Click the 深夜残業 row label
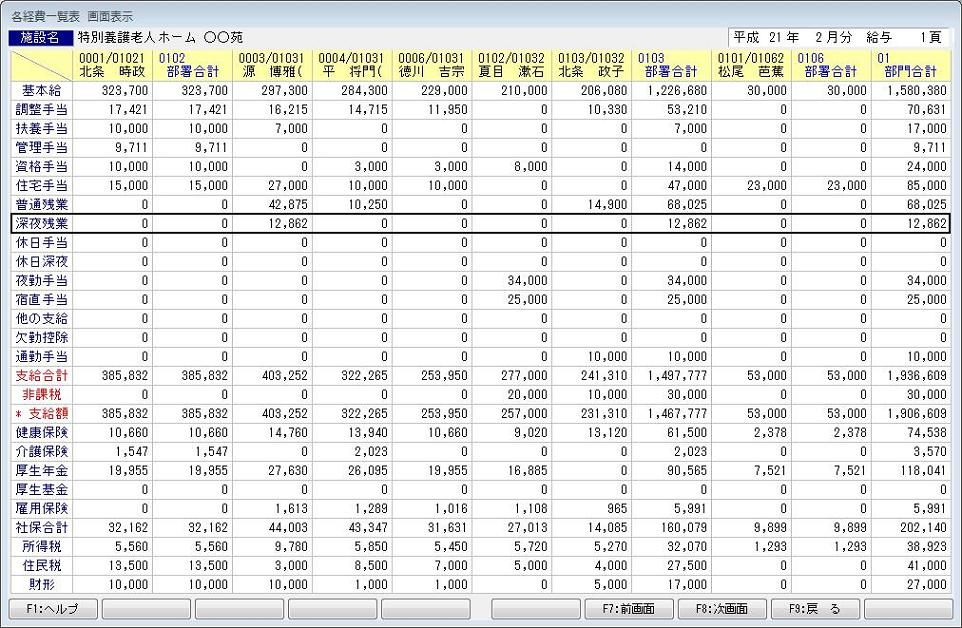 coord(43,224)
